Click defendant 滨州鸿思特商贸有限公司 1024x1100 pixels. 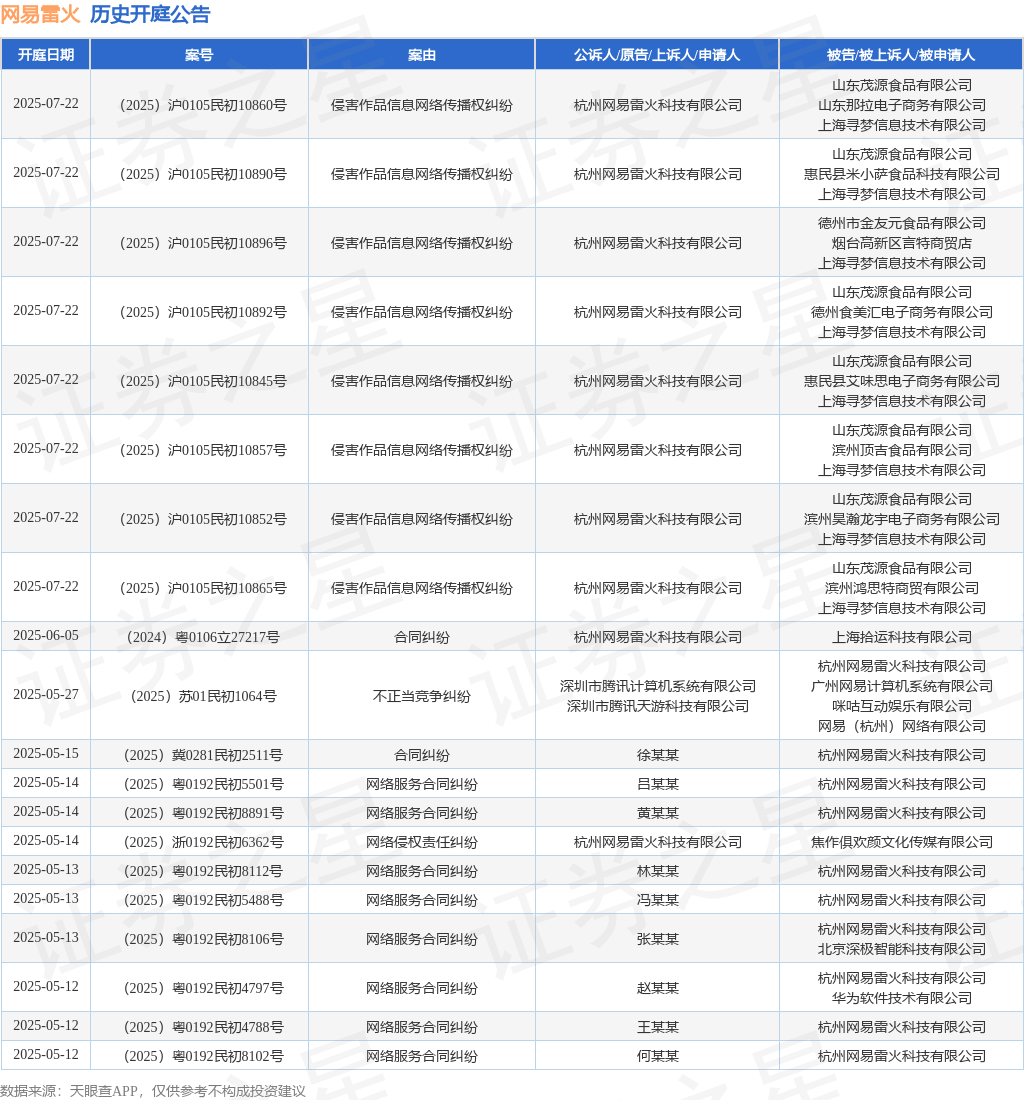[902, 588]
